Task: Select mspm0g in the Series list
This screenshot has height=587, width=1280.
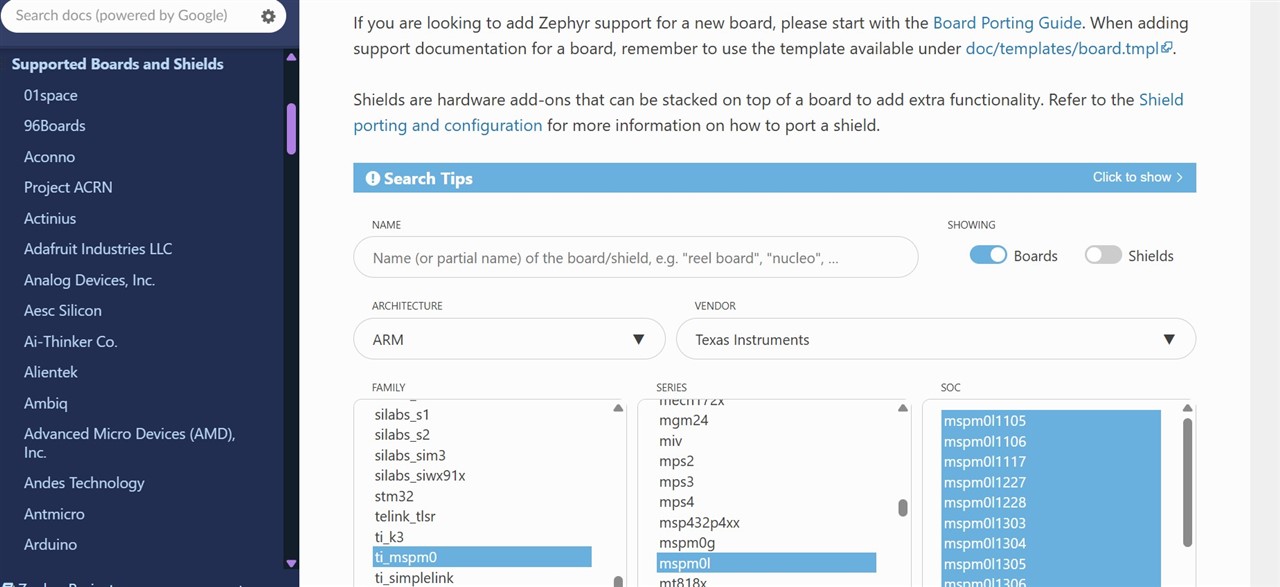Action: click(x=687, y=543)
